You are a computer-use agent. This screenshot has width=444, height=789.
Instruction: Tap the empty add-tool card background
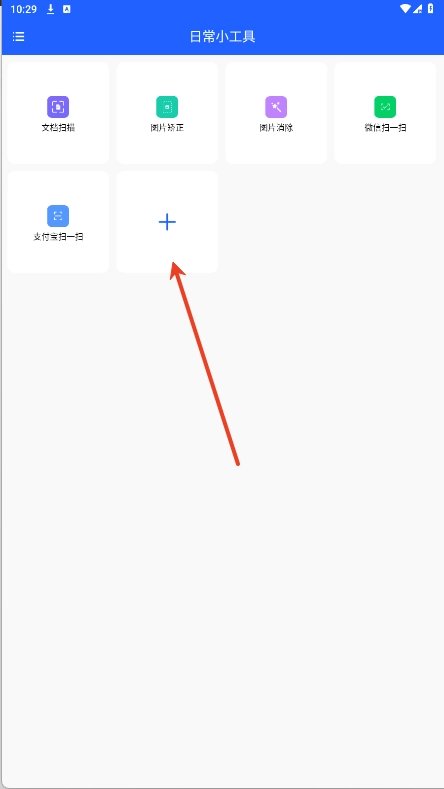(x=167, y=252)
